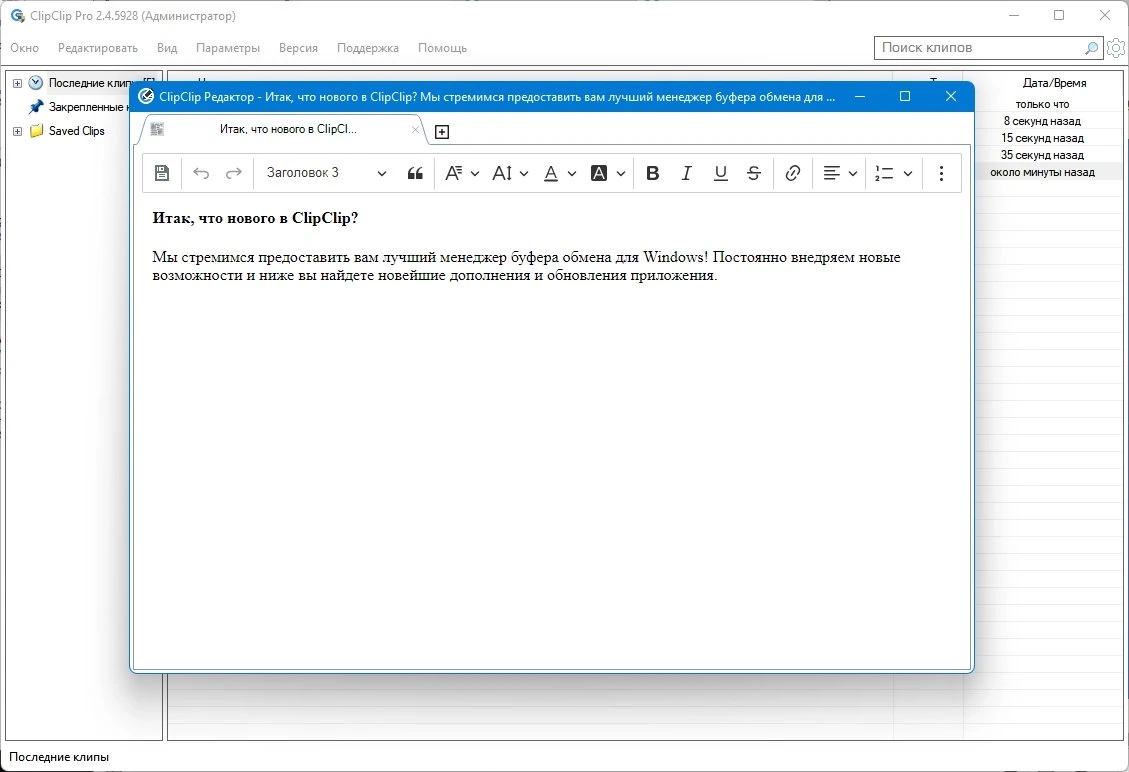The image size is (1129, 772).
Task: Click the heading 'Итак, что нового в ClipClip?'
Action: [255, 218]
